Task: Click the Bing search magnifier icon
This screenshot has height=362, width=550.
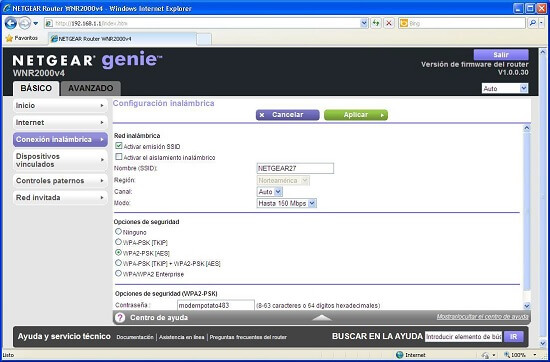Action: pos(532,24)
